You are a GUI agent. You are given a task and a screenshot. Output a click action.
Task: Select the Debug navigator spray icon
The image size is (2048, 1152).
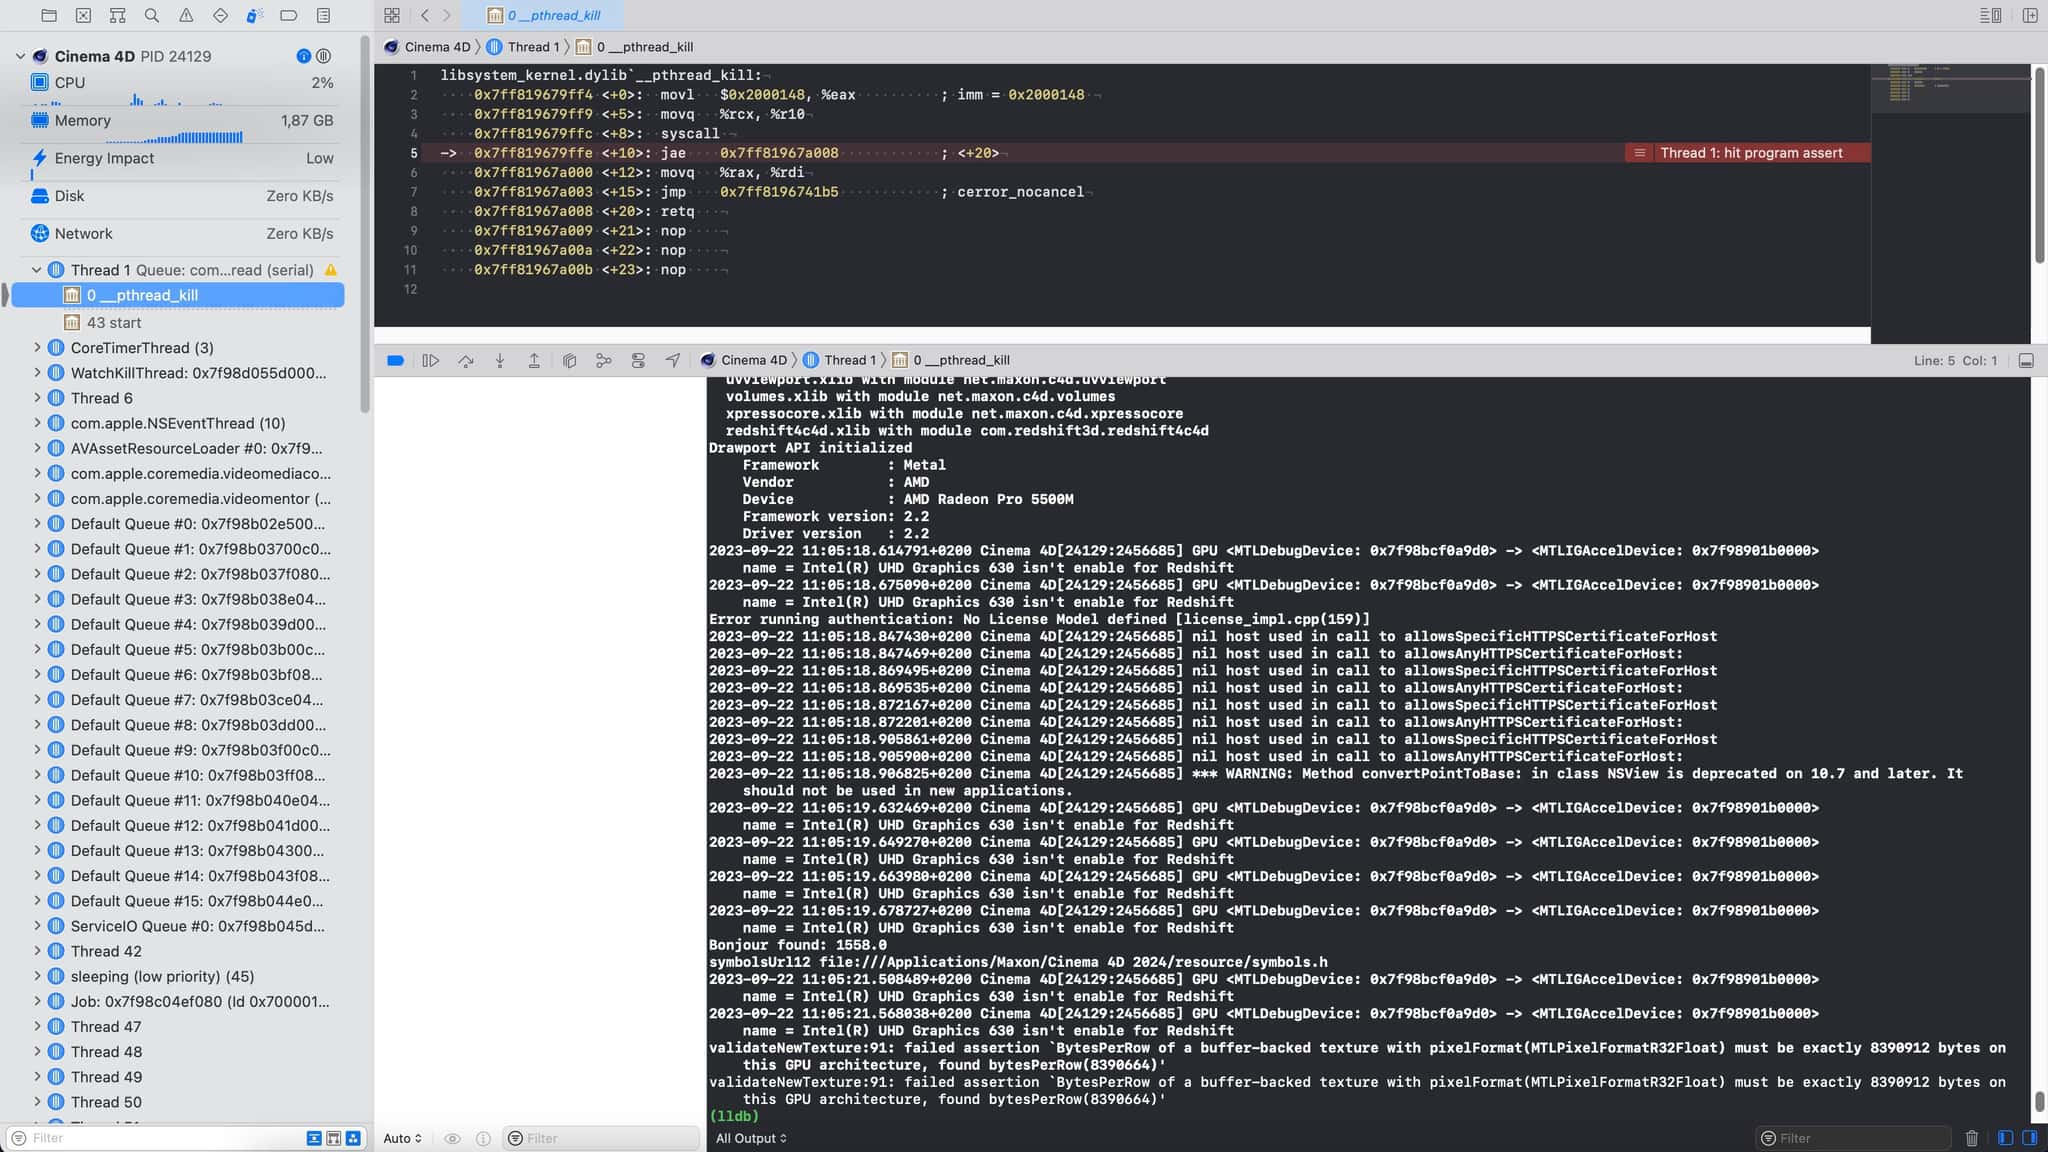coord(254,15)
